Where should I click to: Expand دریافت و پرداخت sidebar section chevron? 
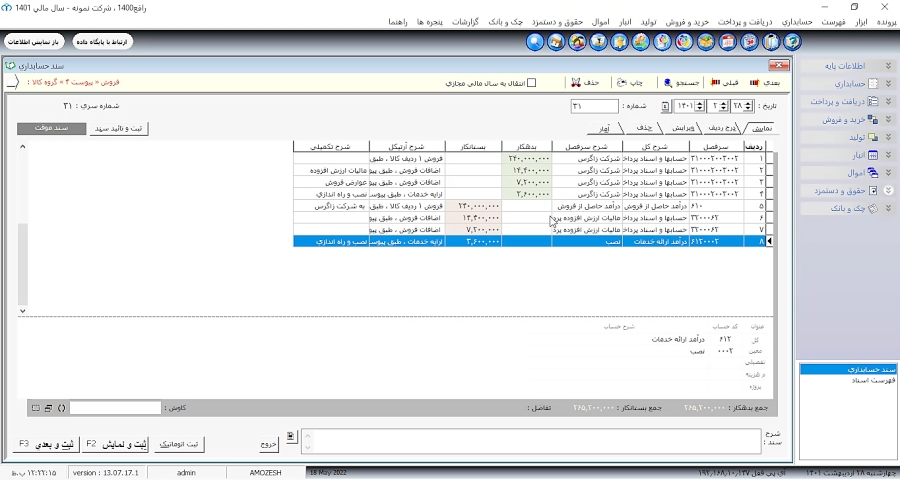point(888,102)
